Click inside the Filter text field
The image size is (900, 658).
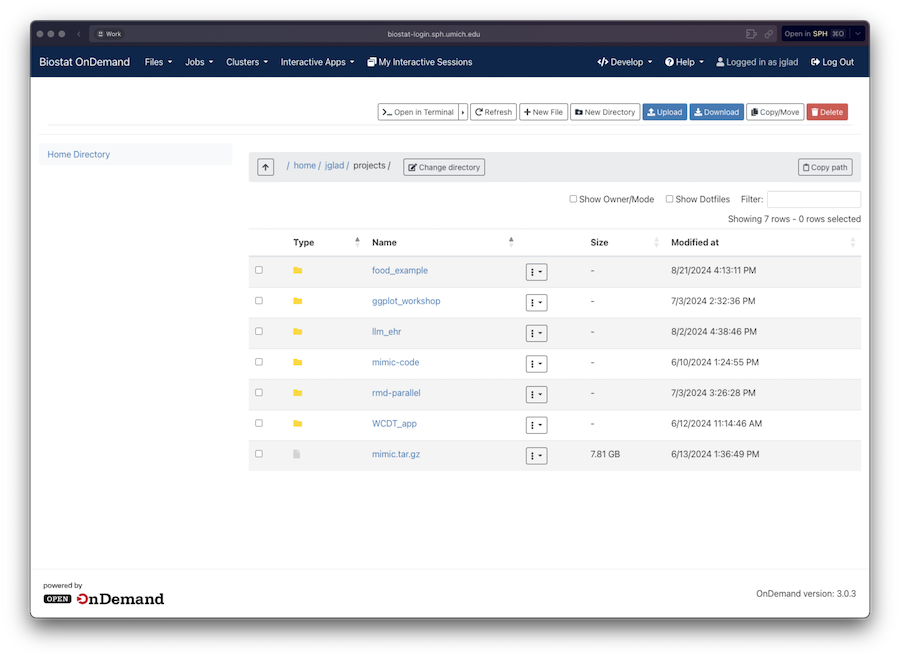(x=812, y=199)
